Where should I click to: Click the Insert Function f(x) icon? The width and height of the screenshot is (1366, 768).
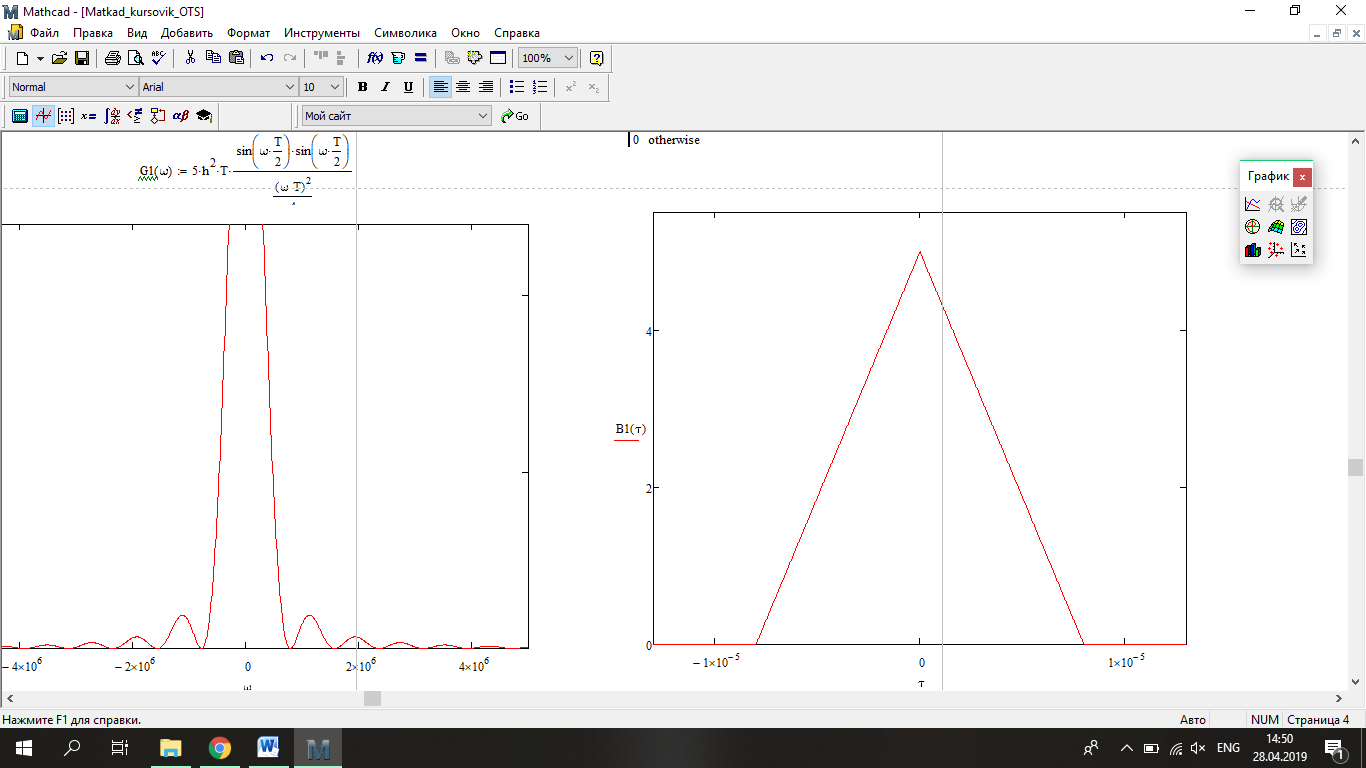[376, 58]
